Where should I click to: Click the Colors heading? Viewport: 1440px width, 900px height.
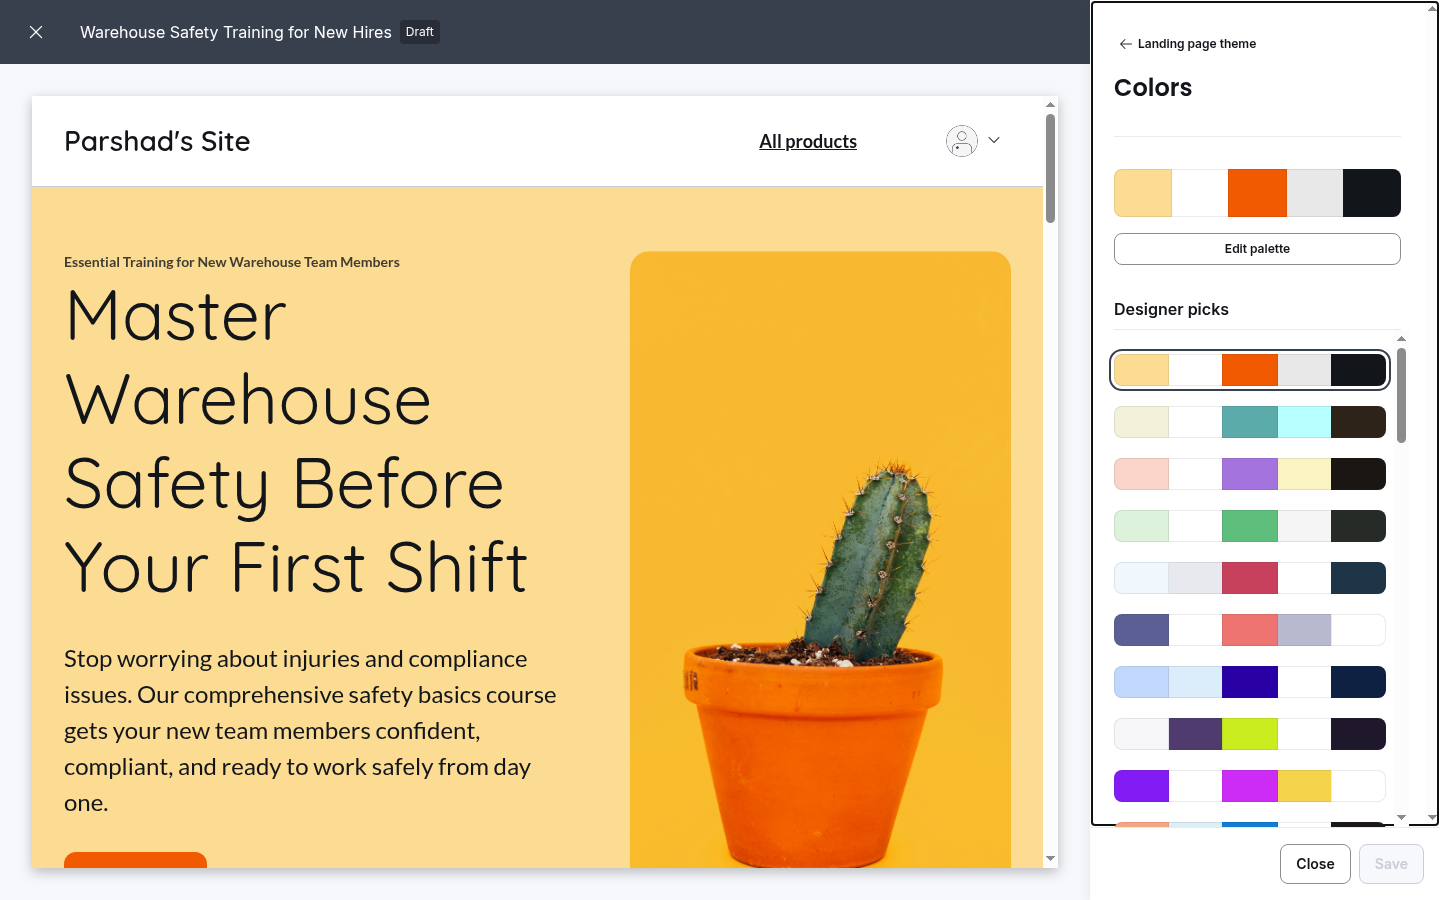1153,88
